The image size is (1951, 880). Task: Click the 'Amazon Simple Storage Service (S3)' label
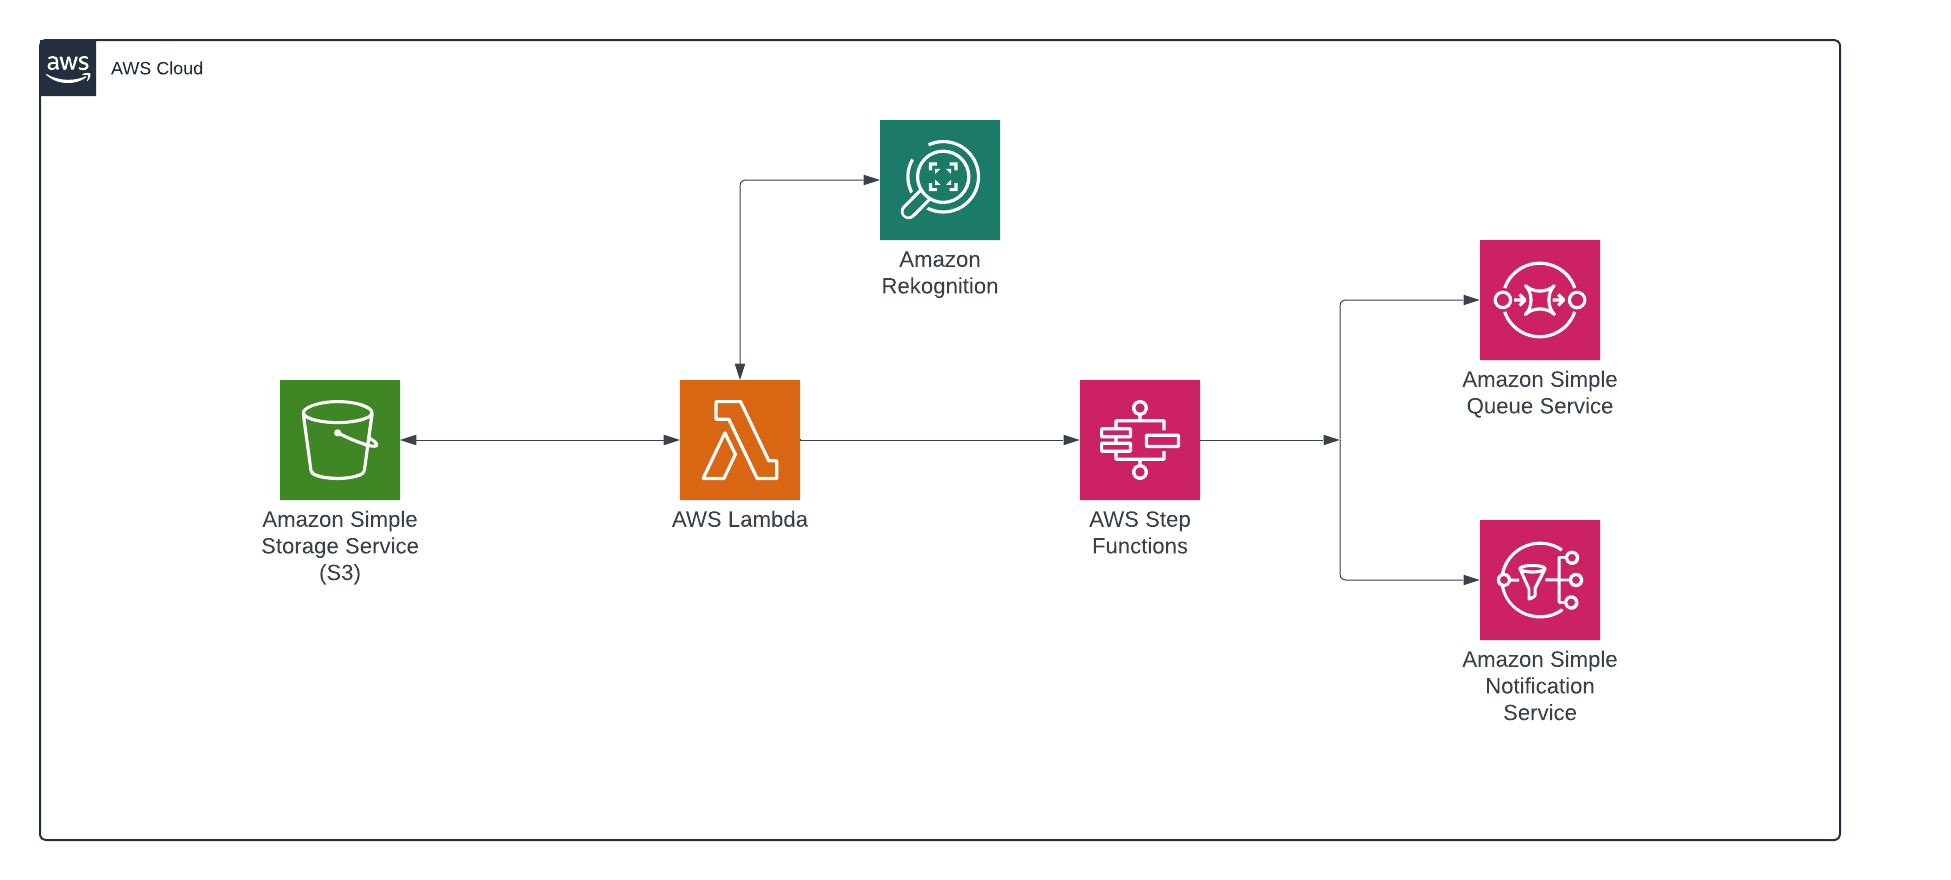340,546
